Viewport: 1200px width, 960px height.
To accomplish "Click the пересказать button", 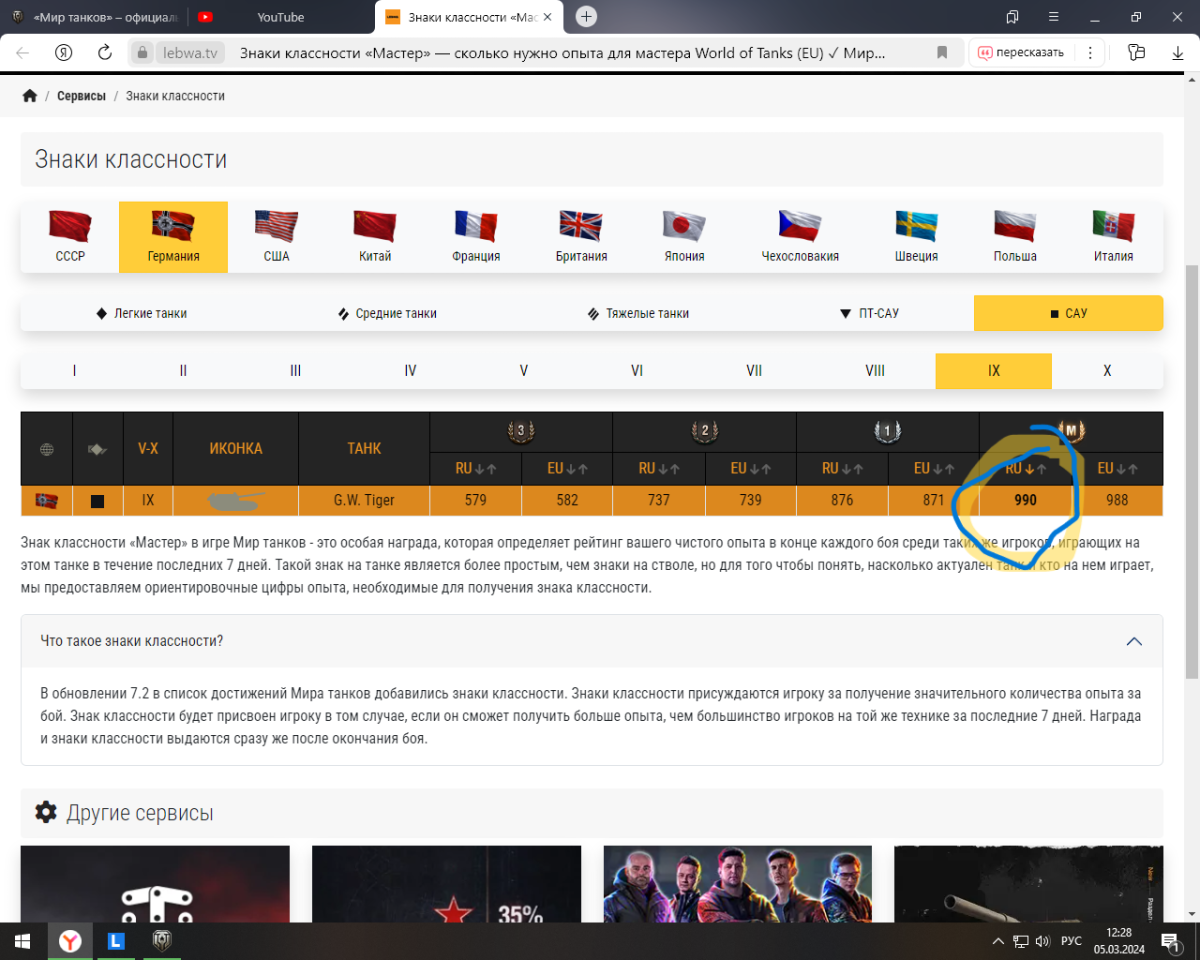I will (x=1021, y=53).
